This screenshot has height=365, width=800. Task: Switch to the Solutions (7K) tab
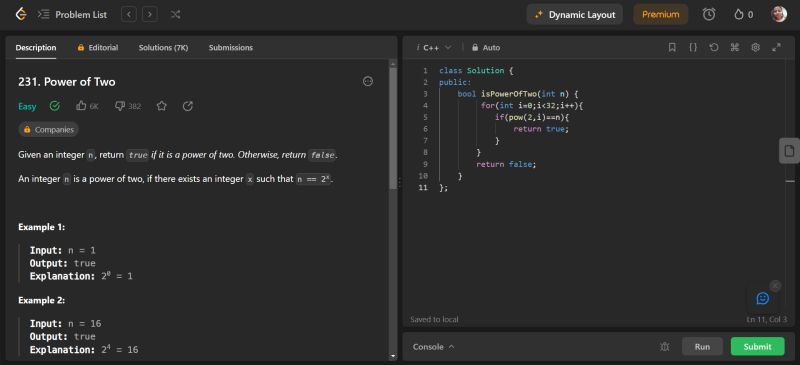[x=163, y=47]
